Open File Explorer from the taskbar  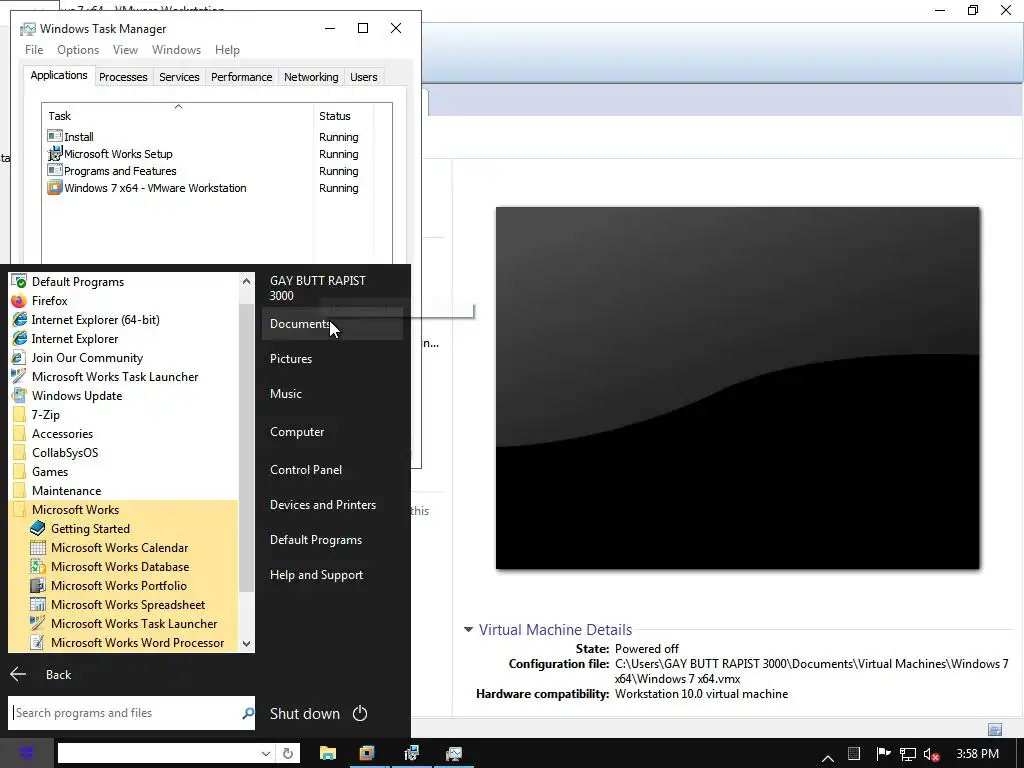(x=328, y=754)
